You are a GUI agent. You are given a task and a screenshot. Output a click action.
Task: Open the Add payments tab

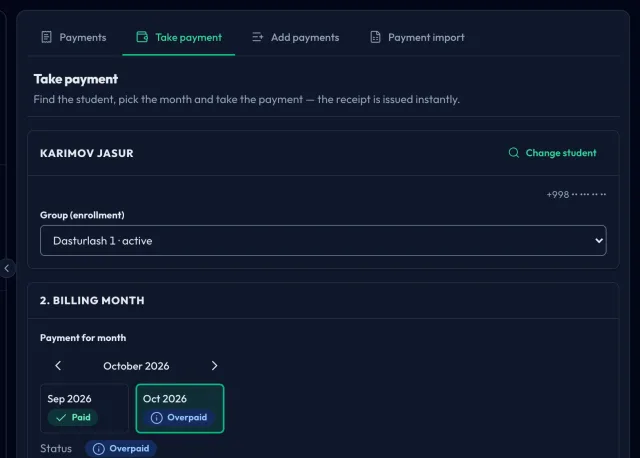[x=296, y=38]
